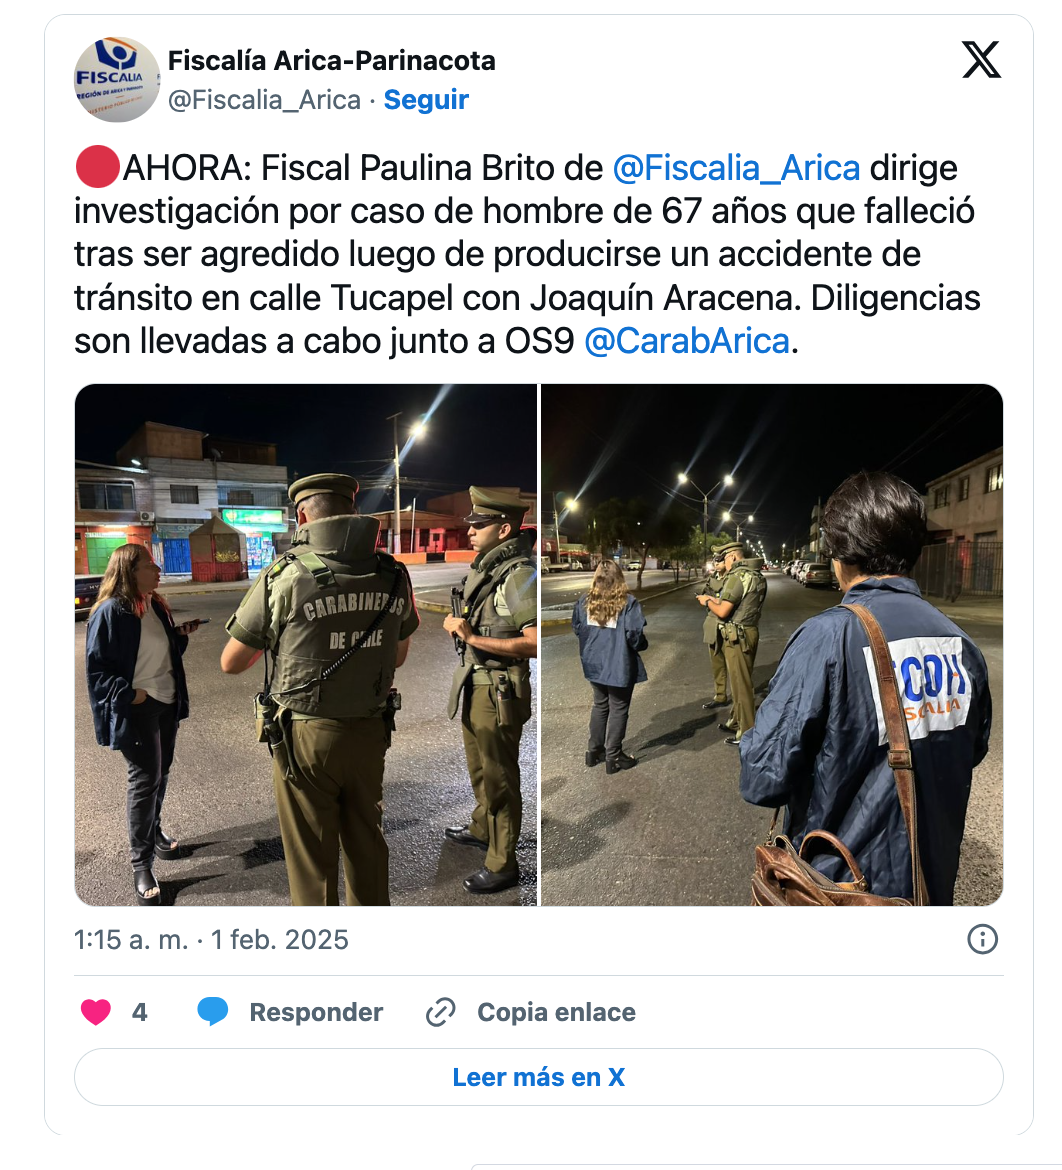
Task: Click the Leer más en X button
Action: pos(539,1077)
